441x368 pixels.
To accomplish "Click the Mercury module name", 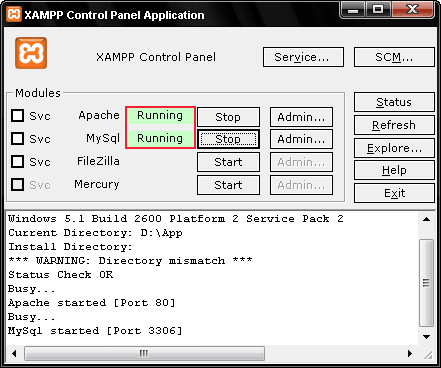I will click(97, 184).
